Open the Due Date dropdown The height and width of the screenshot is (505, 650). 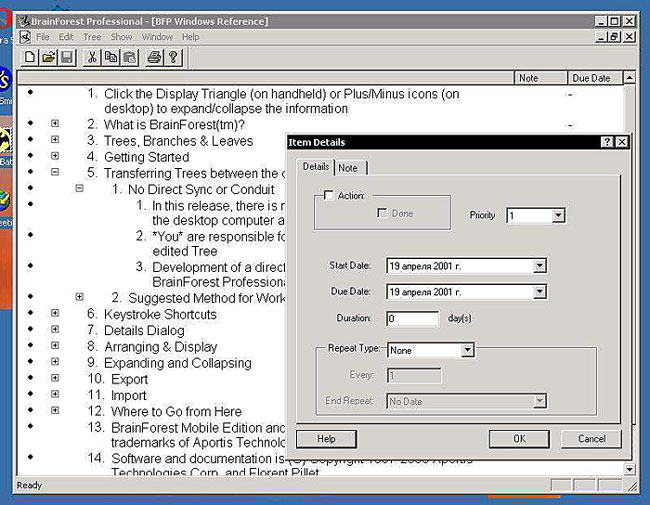point(540,292)
